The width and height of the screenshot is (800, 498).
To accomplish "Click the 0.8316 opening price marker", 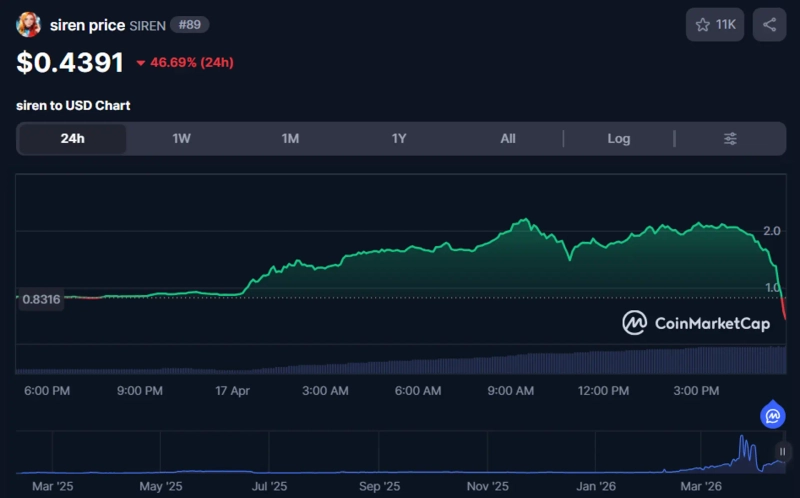I will 40,298.
